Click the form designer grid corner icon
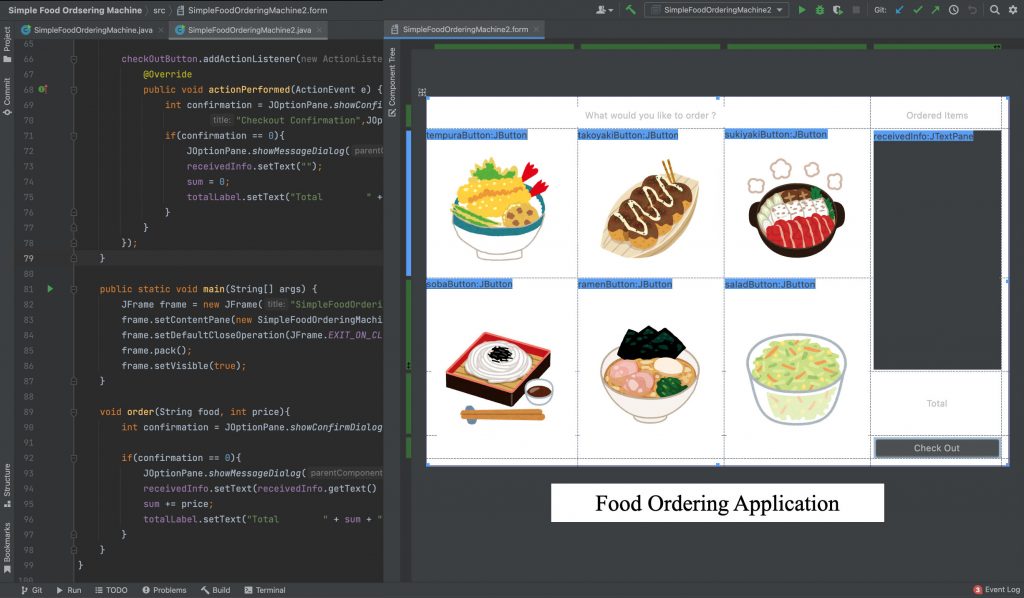The image size is (1024, 598). (422, 92)
